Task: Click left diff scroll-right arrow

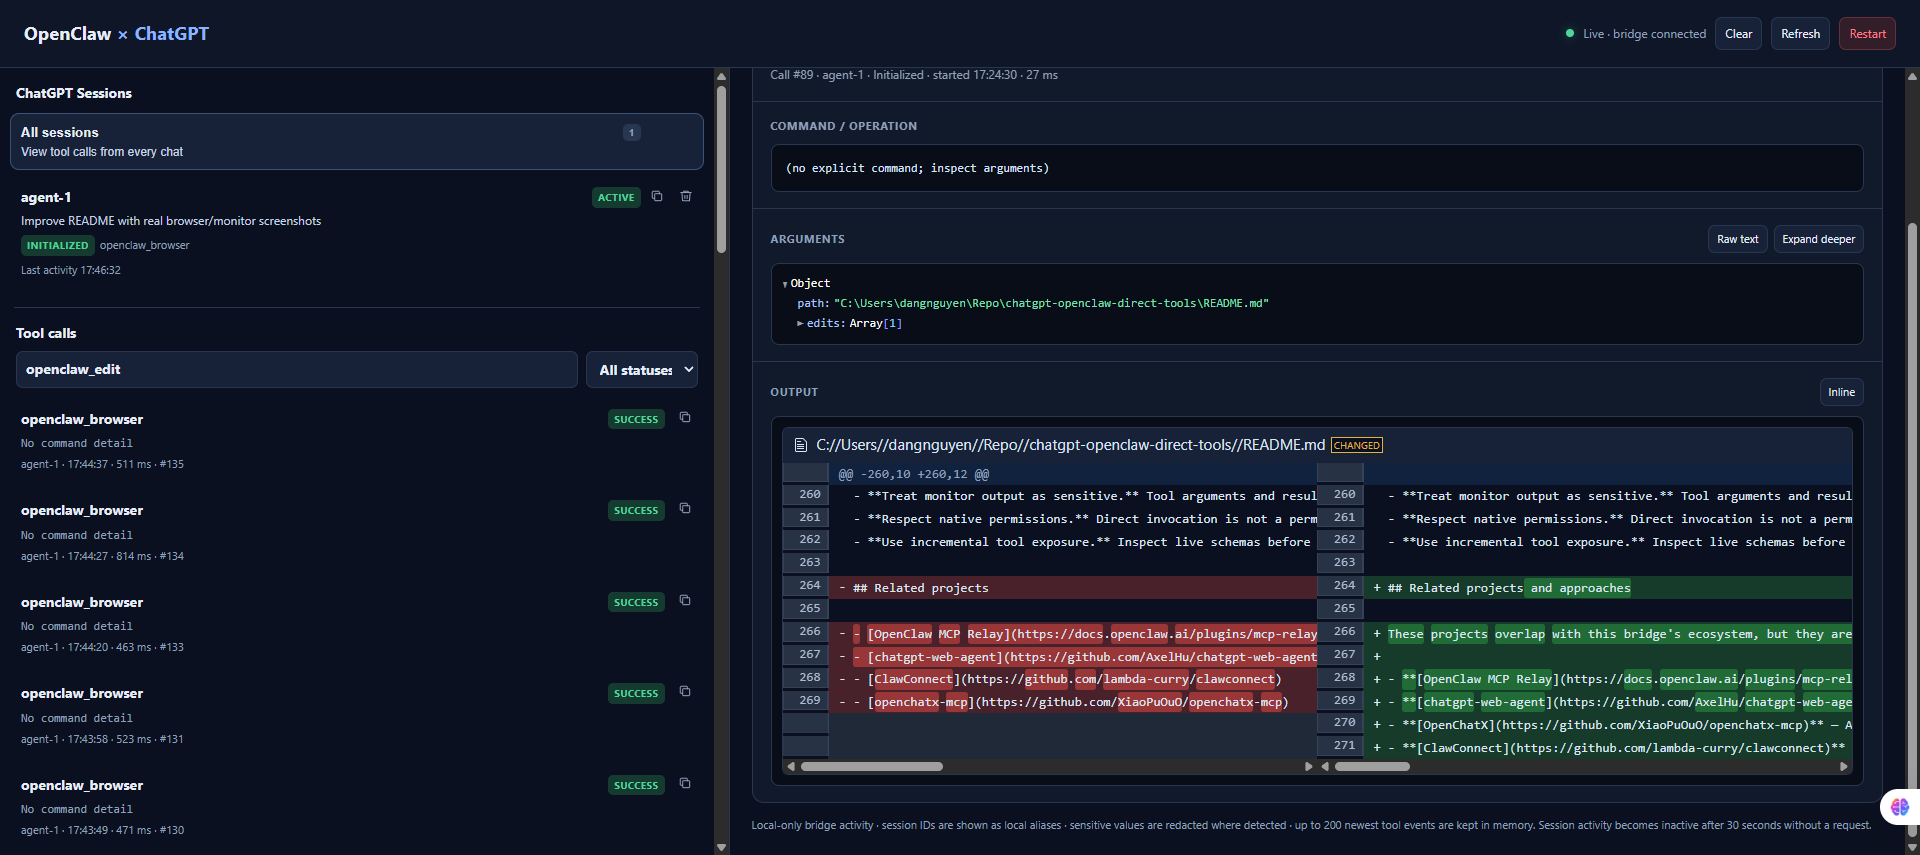Action: coord(1308,767)
